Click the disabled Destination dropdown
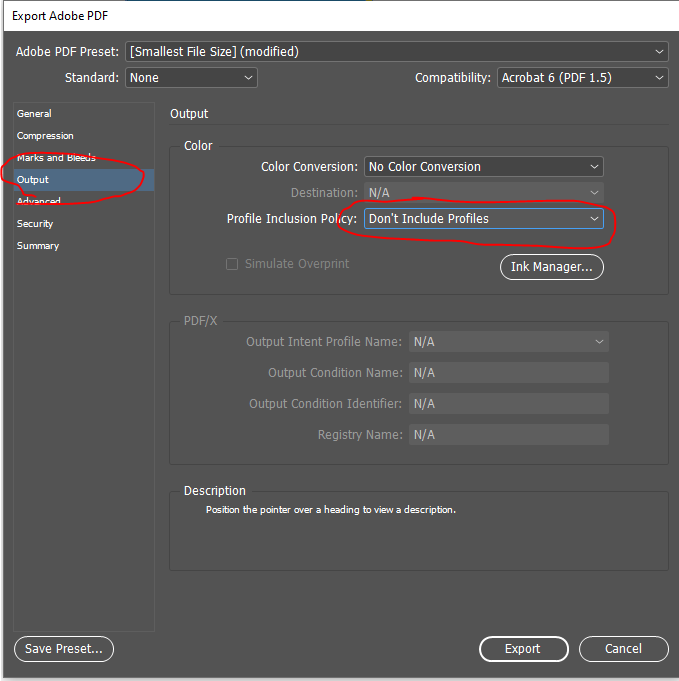Screen dimensions: 679x681 tap(484, 193)
